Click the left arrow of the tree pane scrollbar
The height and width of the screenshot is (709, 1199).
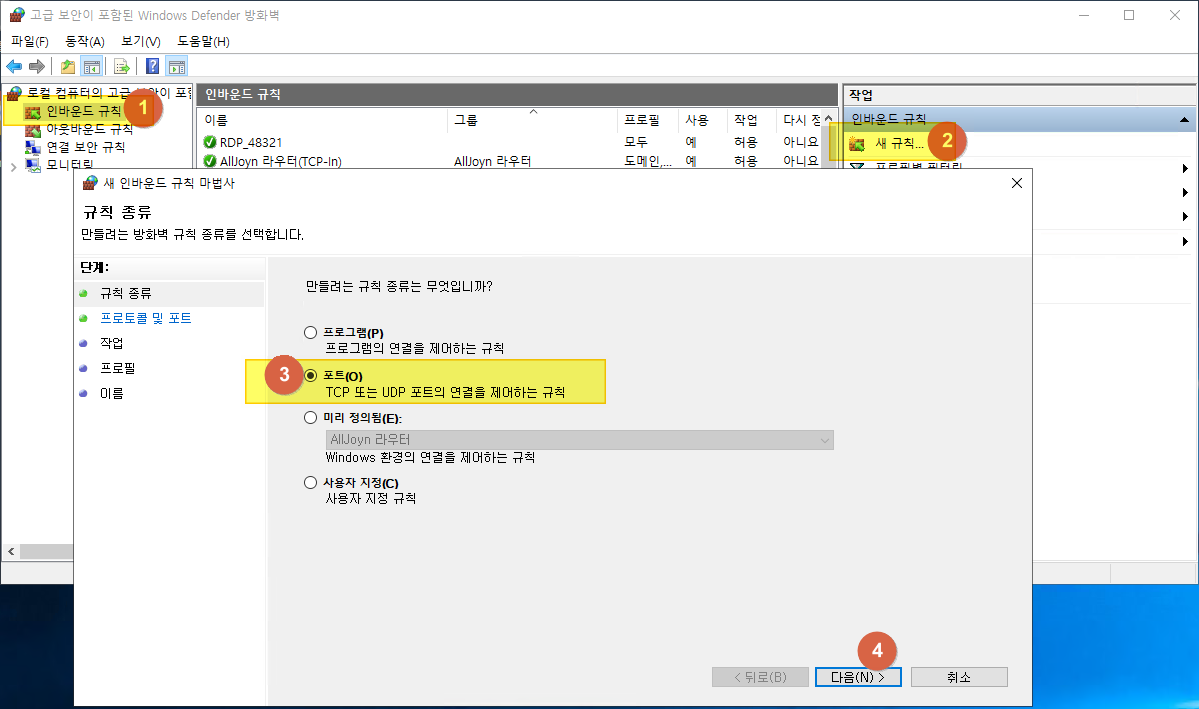coord(11,551)
